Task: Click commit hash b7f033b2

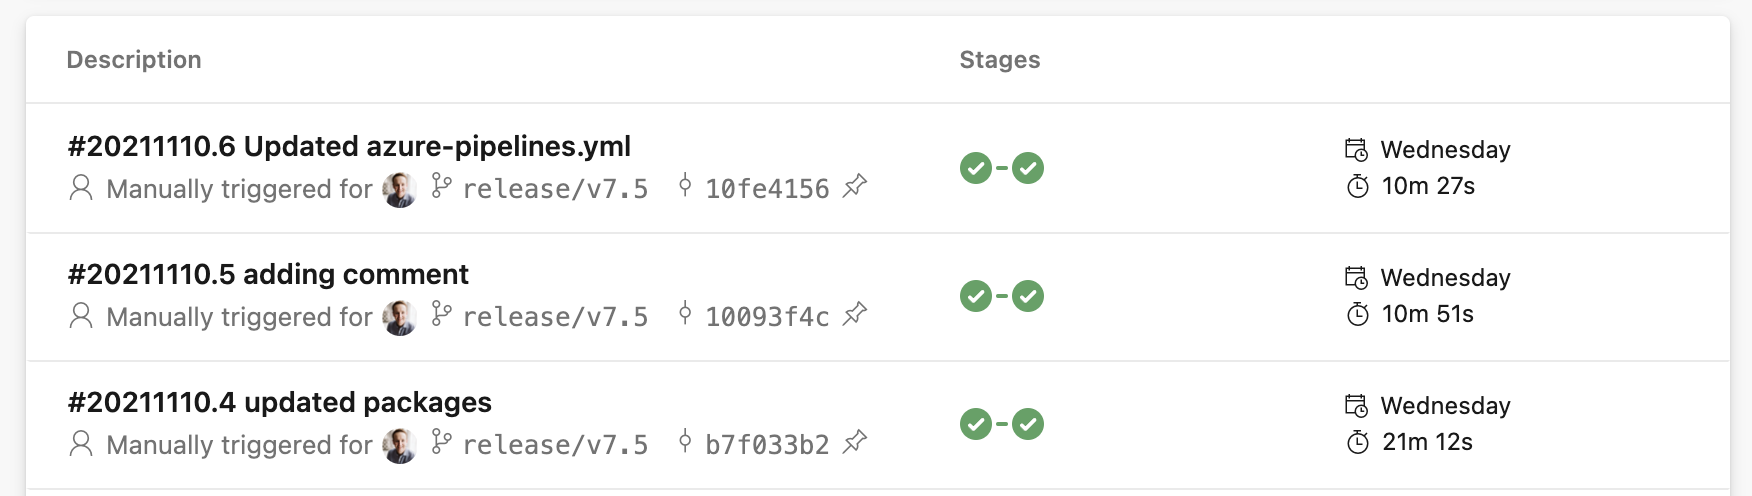Action: pyautogui.click(x=767, y=445)
